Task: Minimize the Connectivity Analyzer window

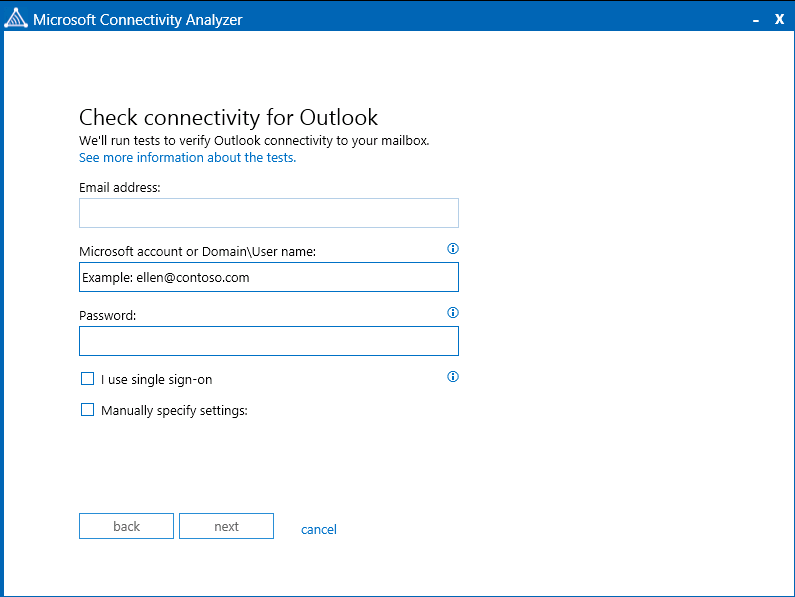Action: point(755,19)
